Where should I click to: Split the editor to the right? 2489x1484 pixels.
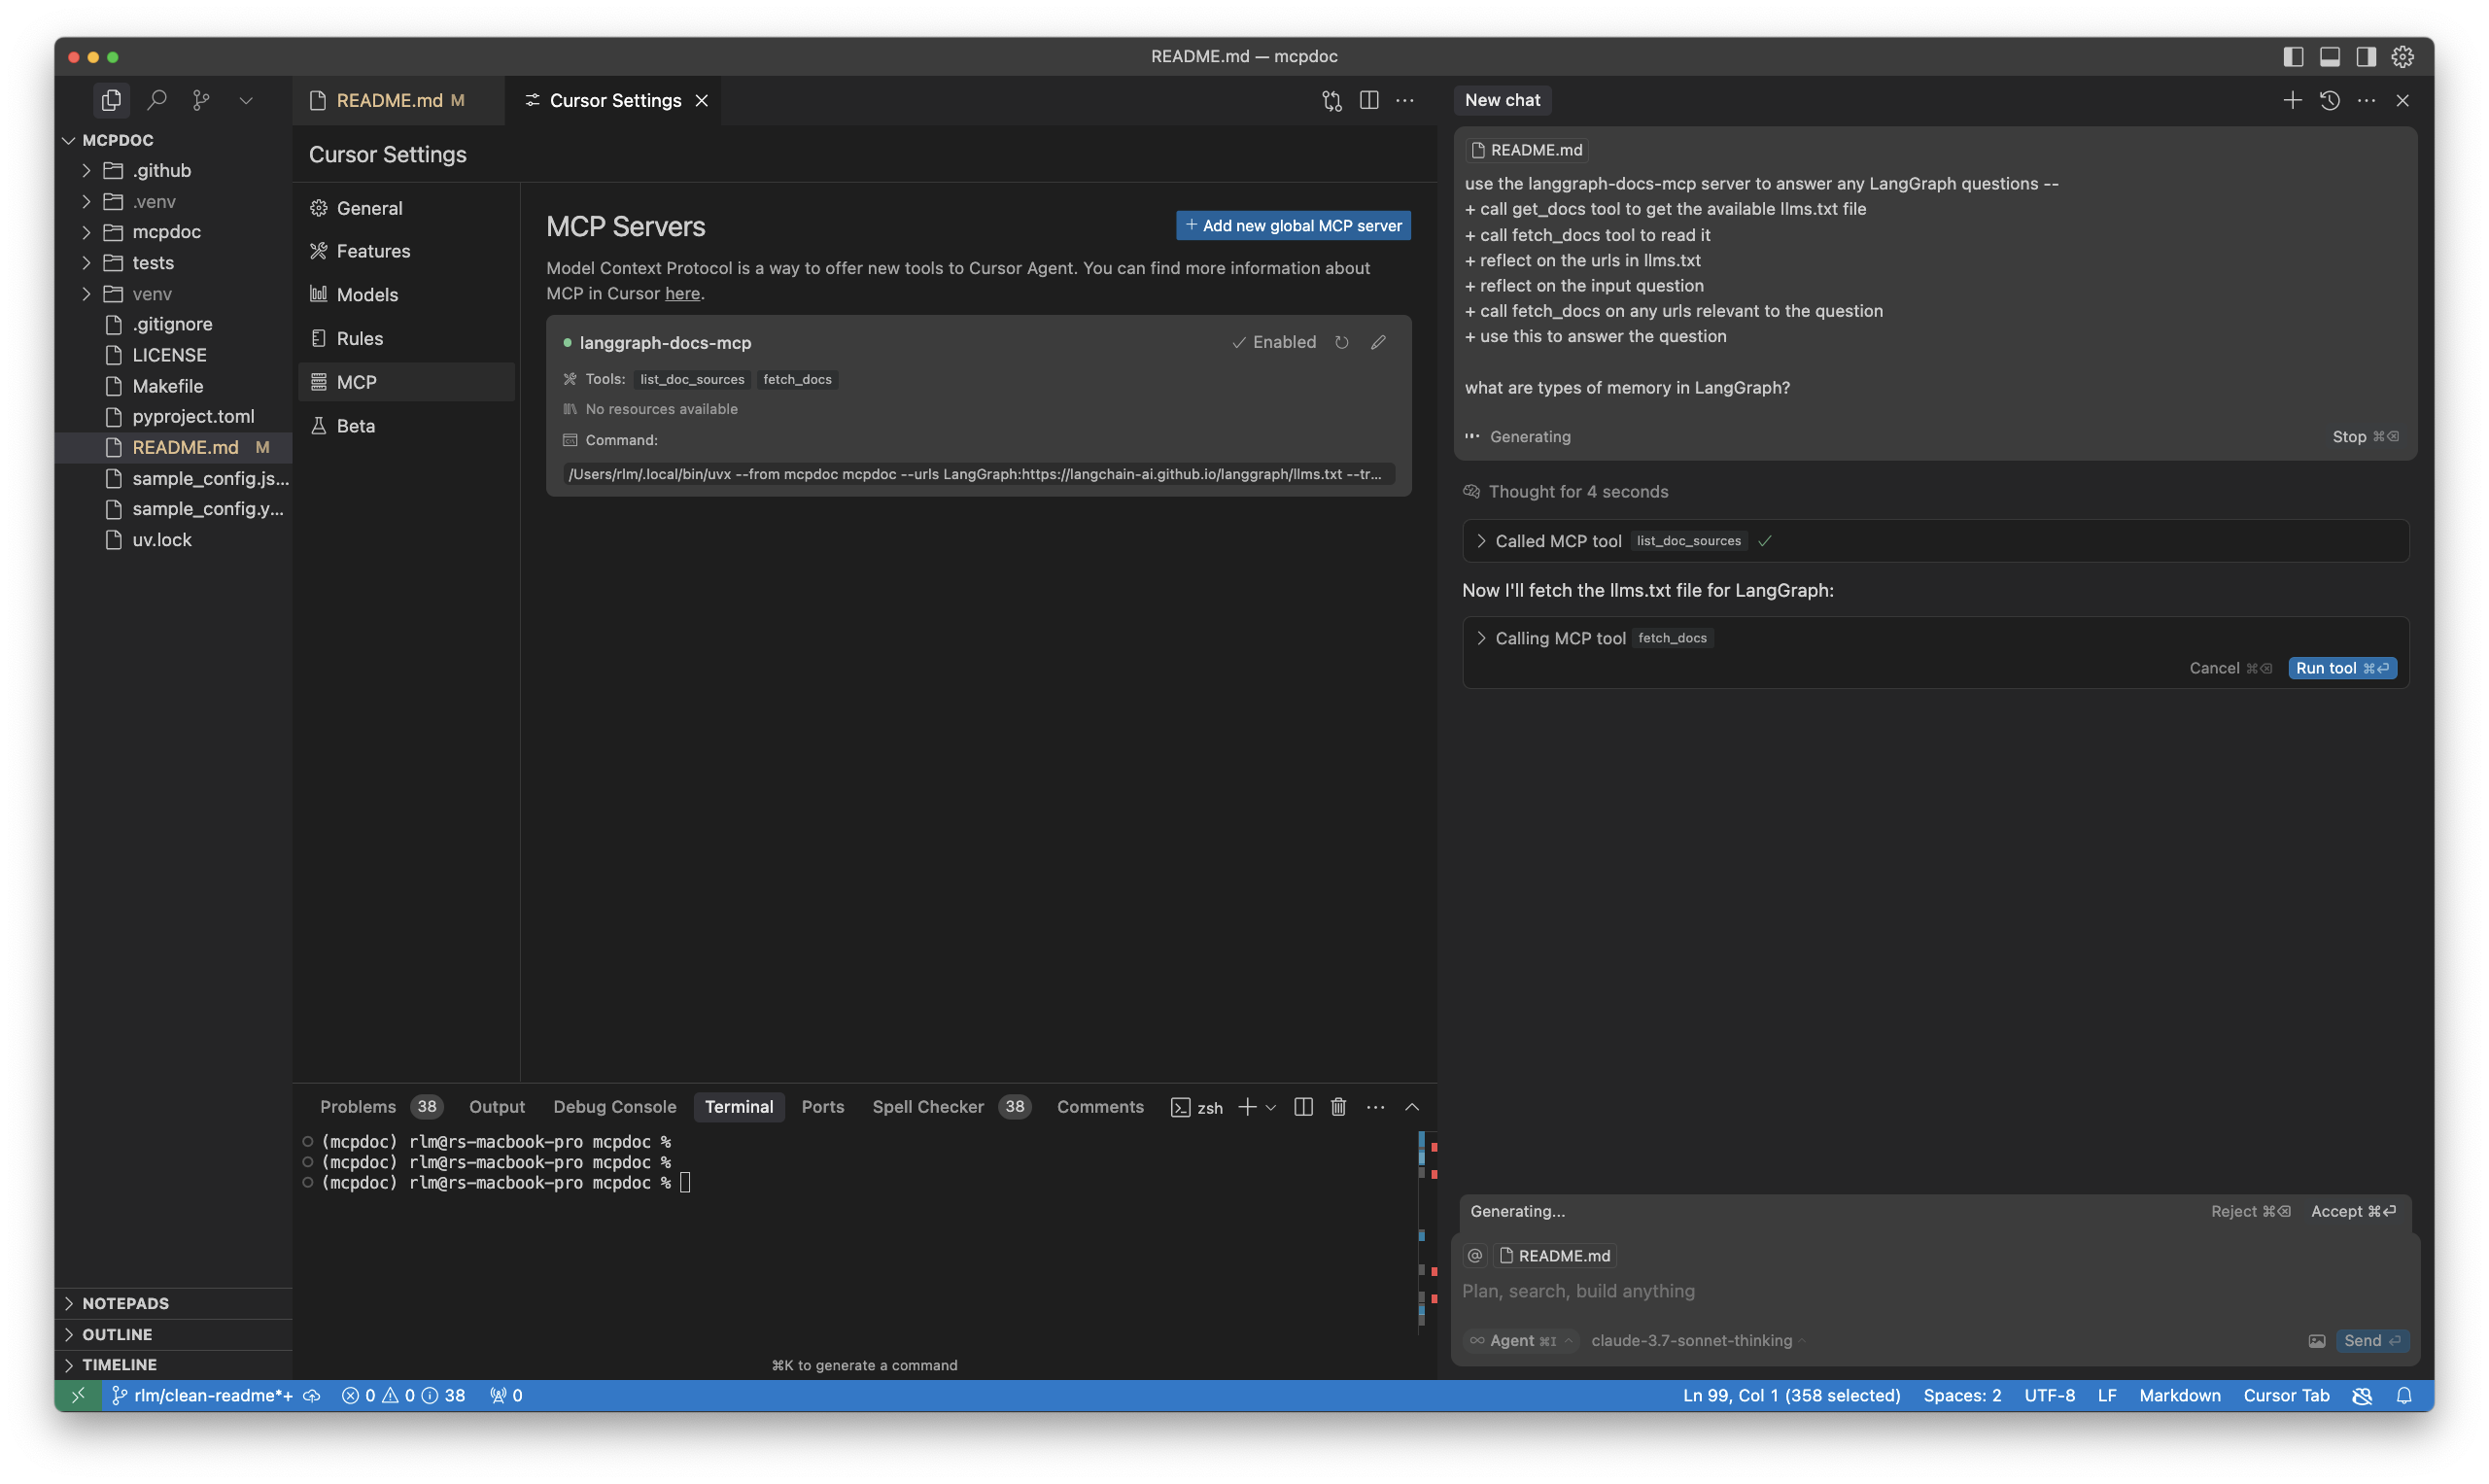click(x=1369, y=100)
